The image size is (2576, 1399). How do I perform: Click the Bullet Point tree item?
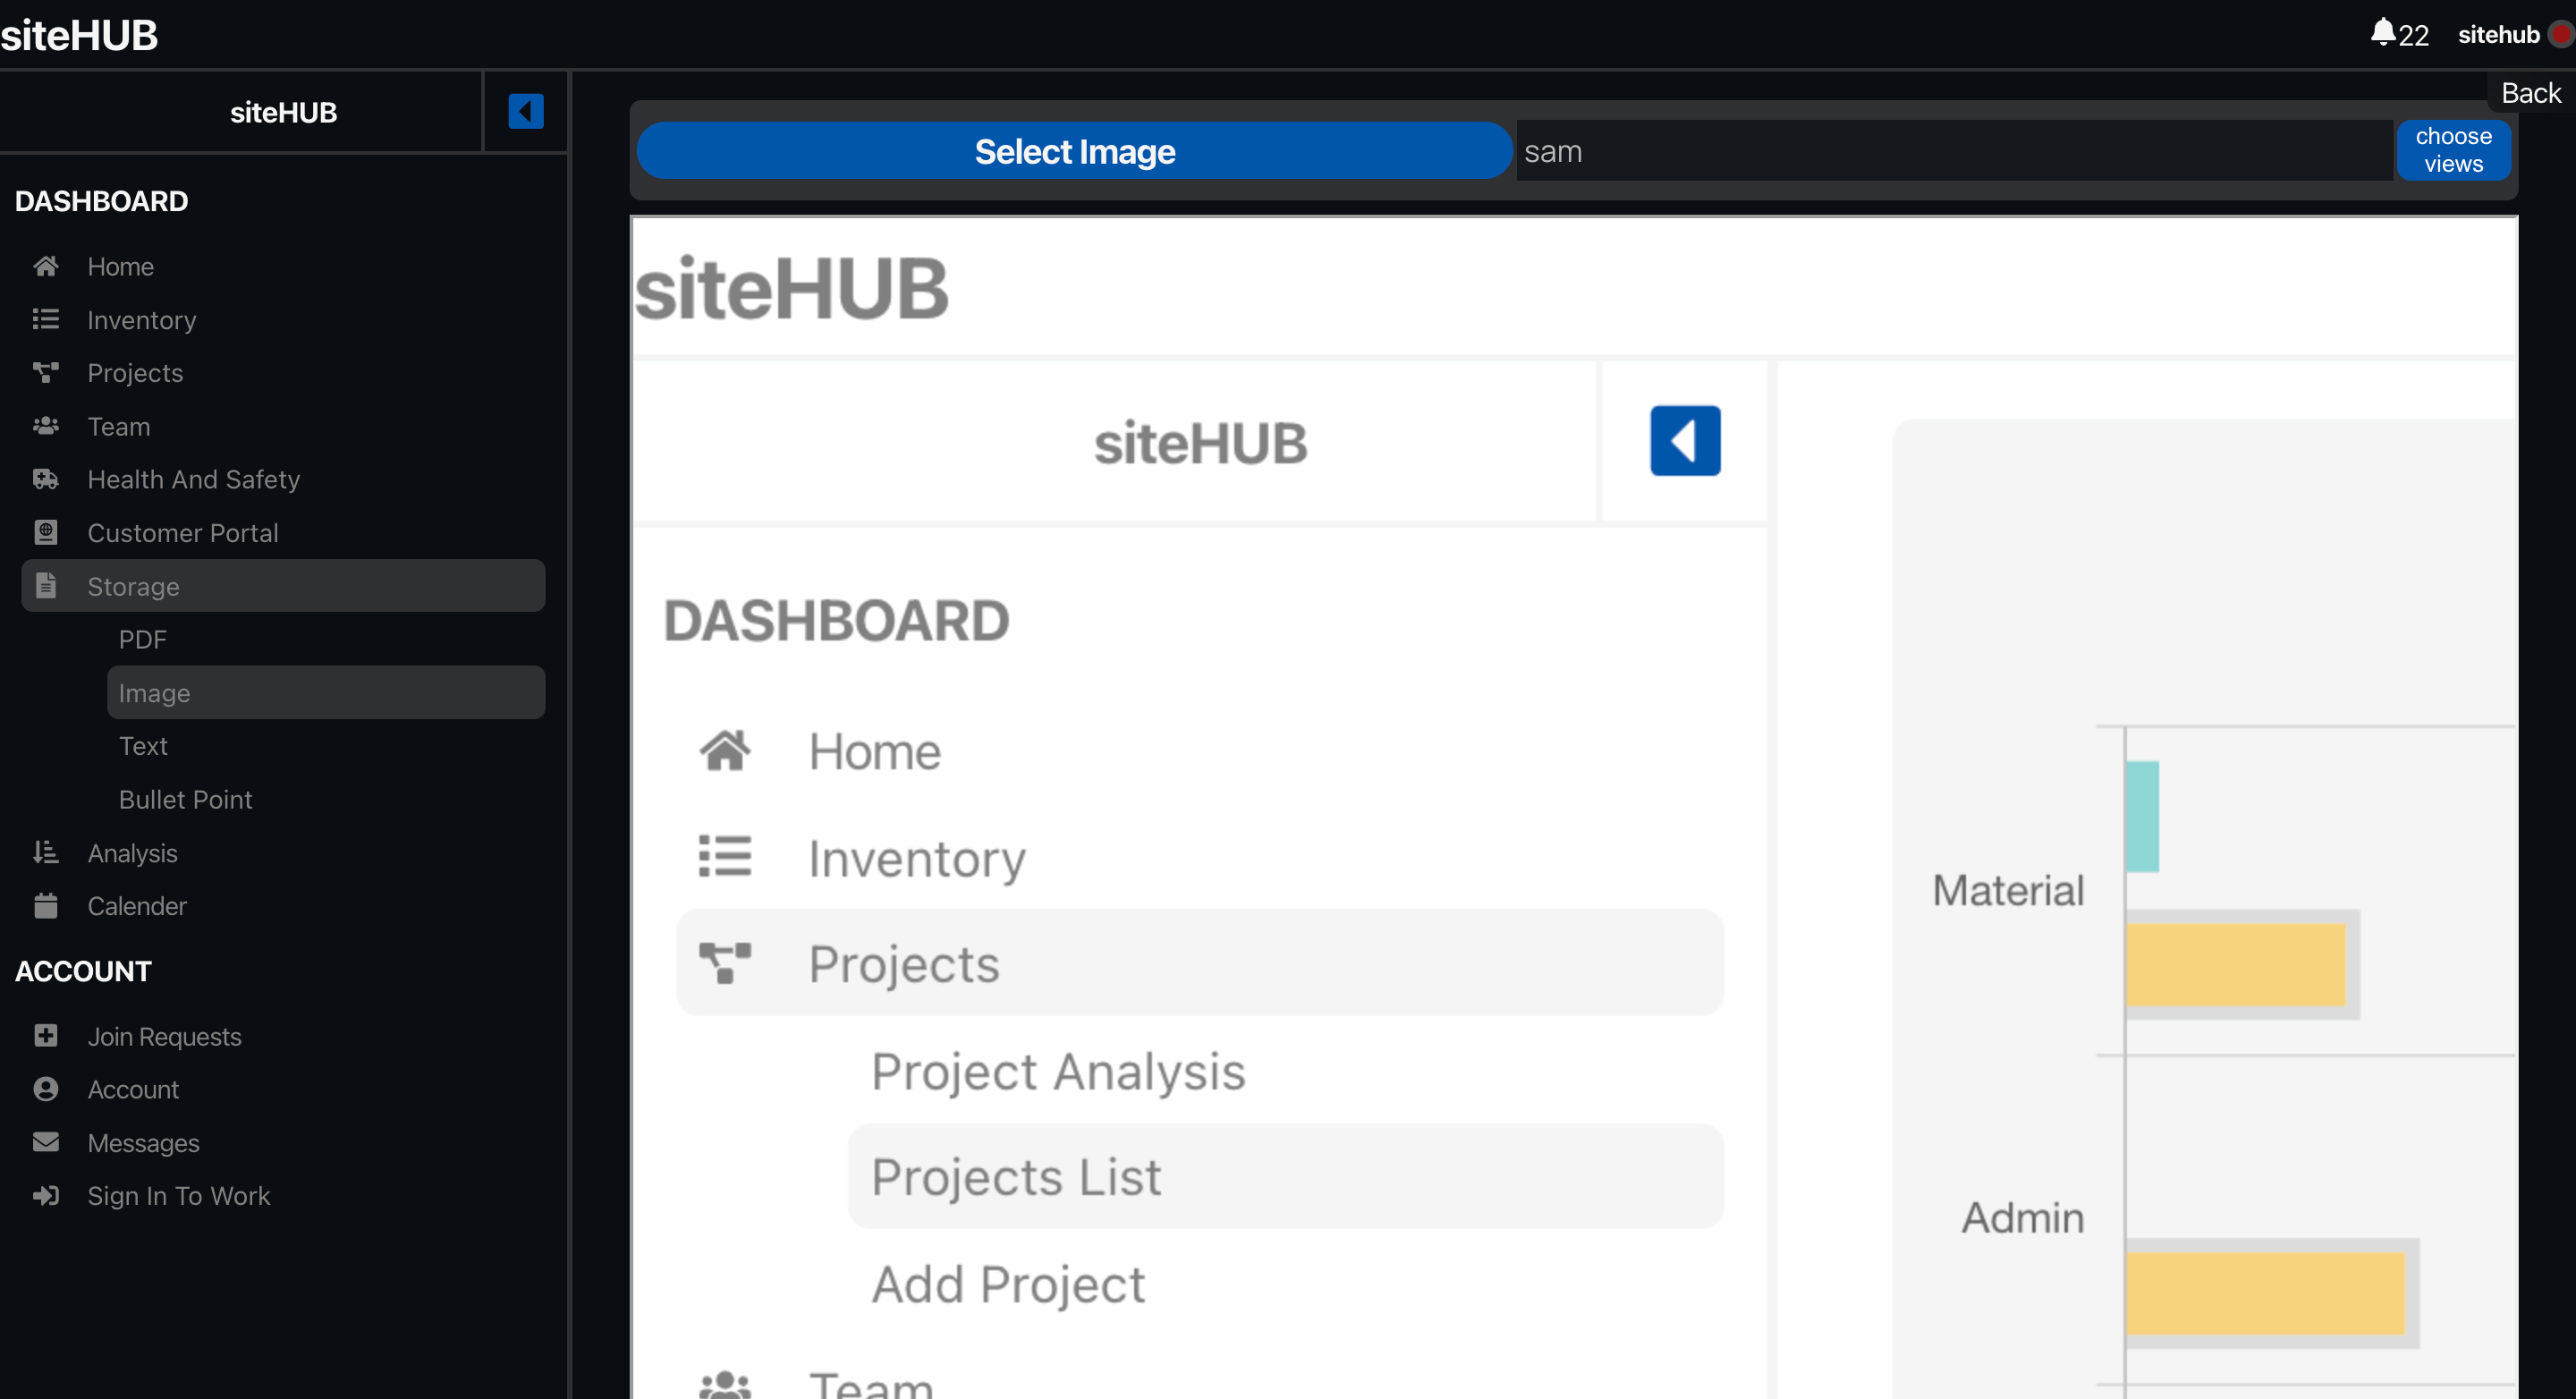(x=184, y=800)
